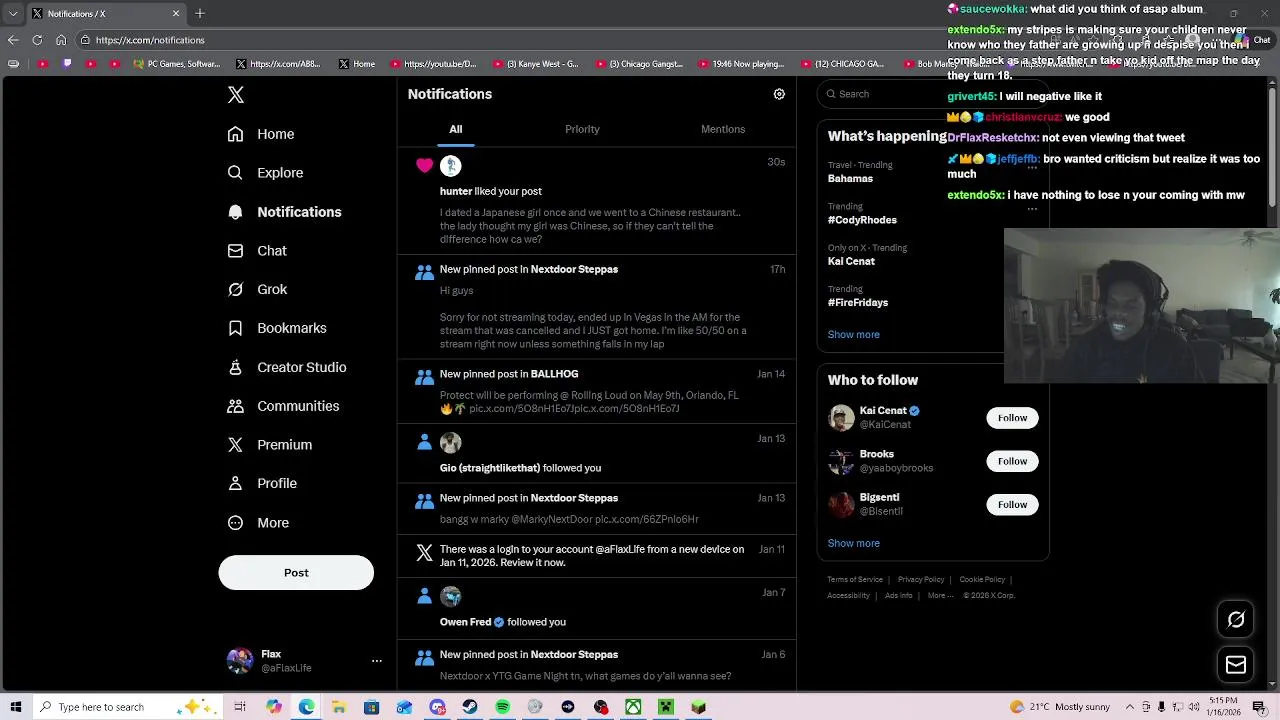Open the Cookie Policy link

click(982, 580)
